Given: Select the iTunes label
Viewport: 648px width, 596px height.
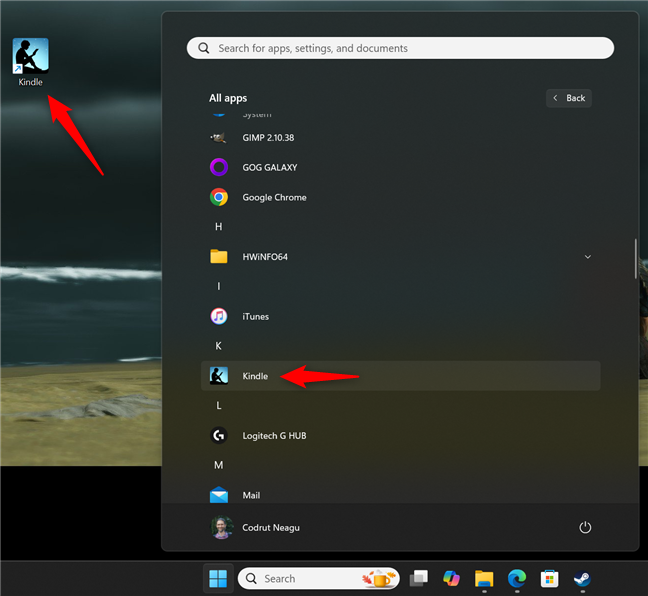Looking at the screenshot, I should (255, 317).
